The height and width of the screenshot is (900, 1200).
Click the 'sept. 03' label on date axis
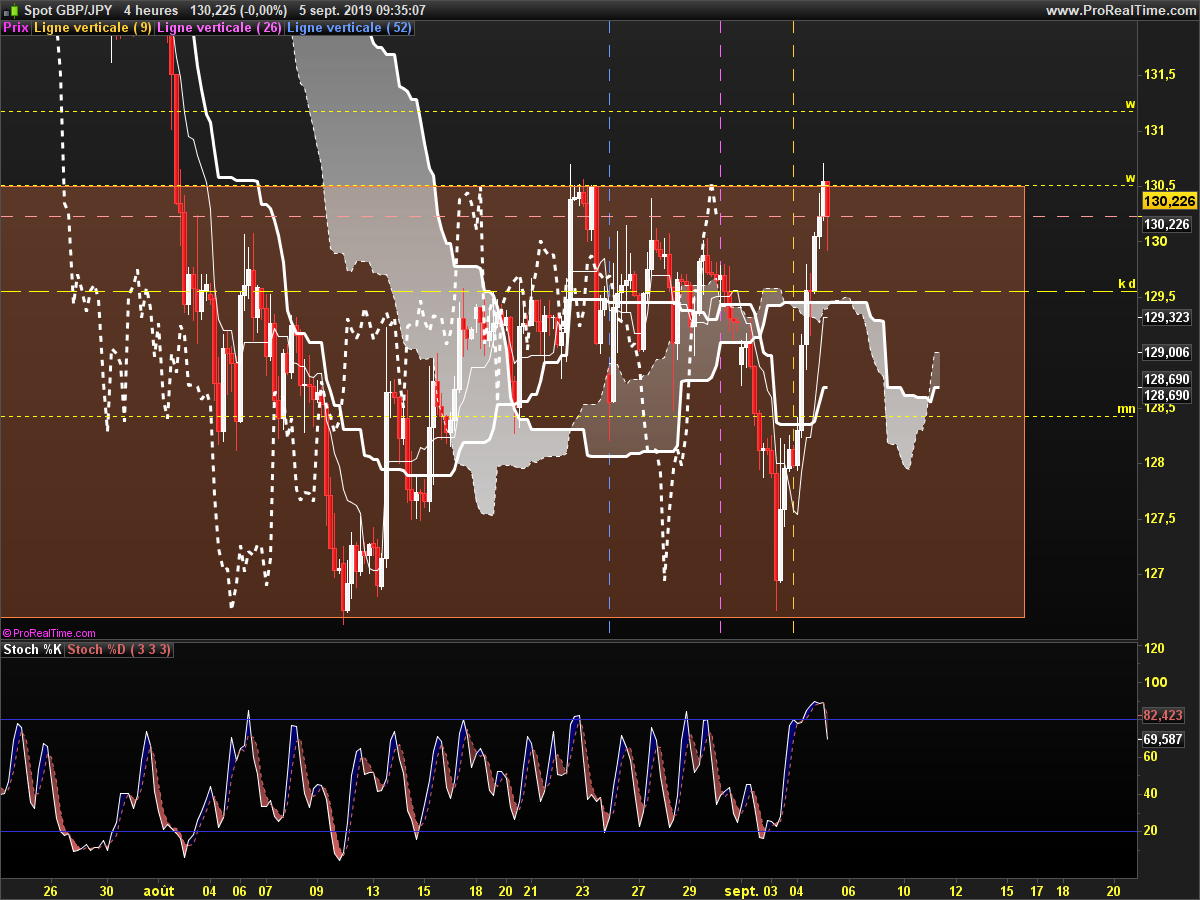750,890
